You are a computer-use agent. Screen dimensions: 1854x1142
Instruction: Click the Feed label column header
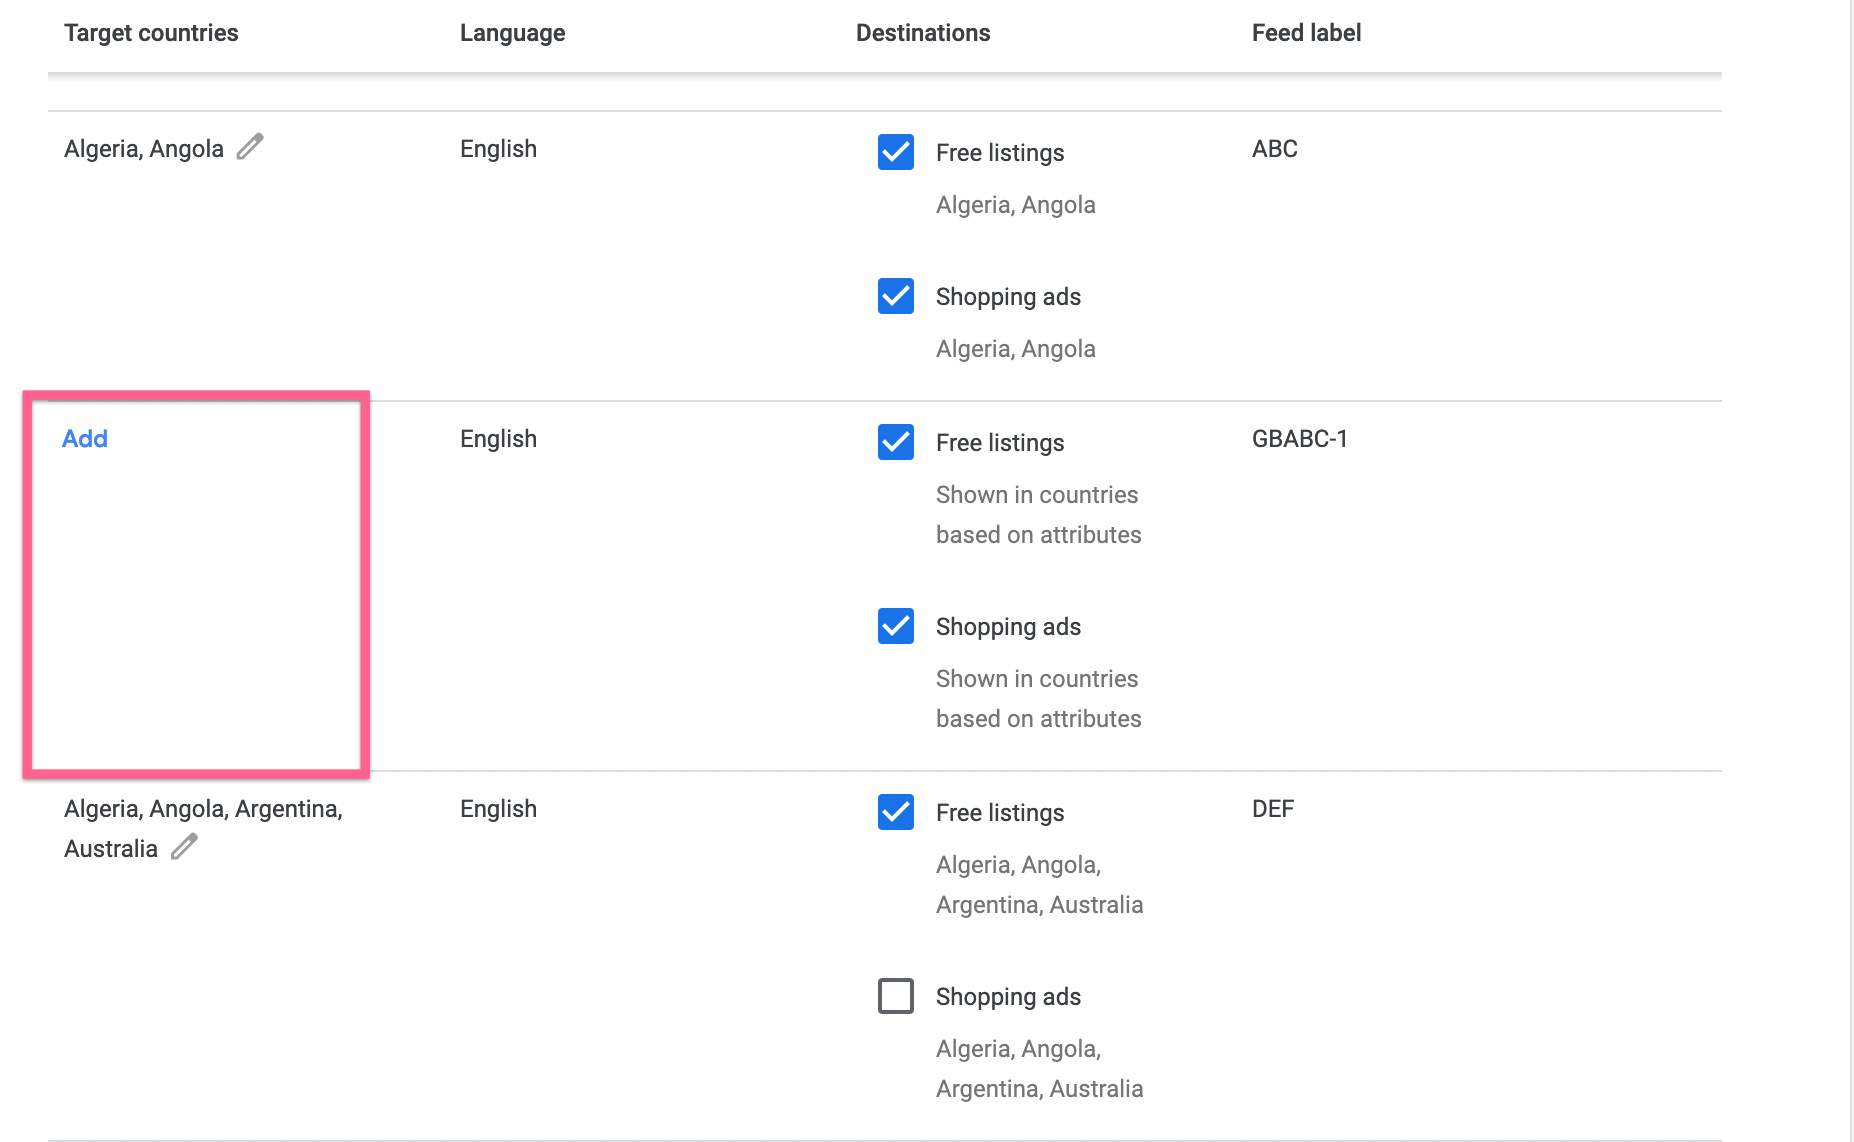point(1306,33)
